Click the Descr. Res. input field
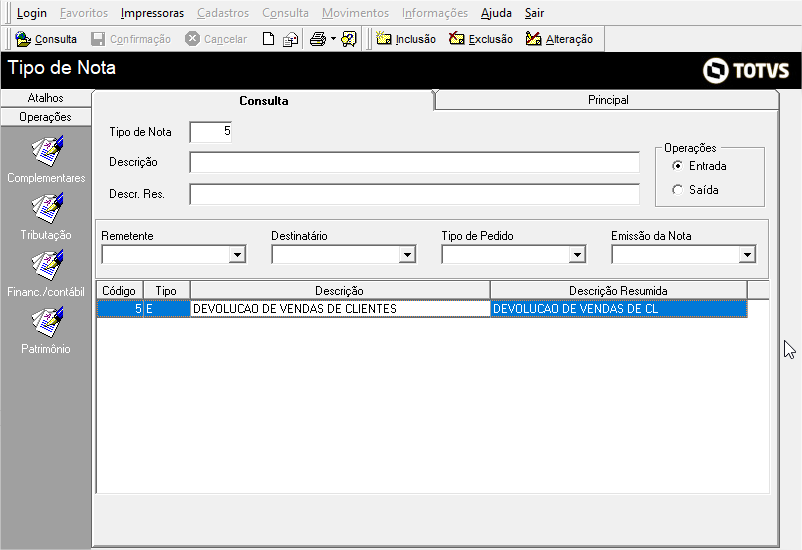 point(414,194)
